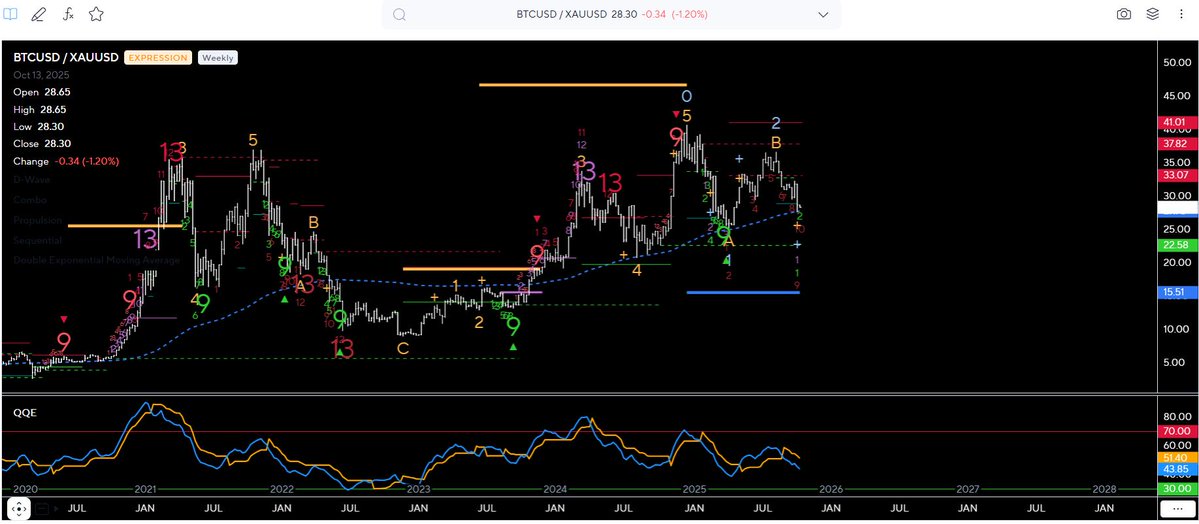This screenshot has width=1199, height=524.
Task: Click the chart pan/move control icon
Action: coord(19,508)
